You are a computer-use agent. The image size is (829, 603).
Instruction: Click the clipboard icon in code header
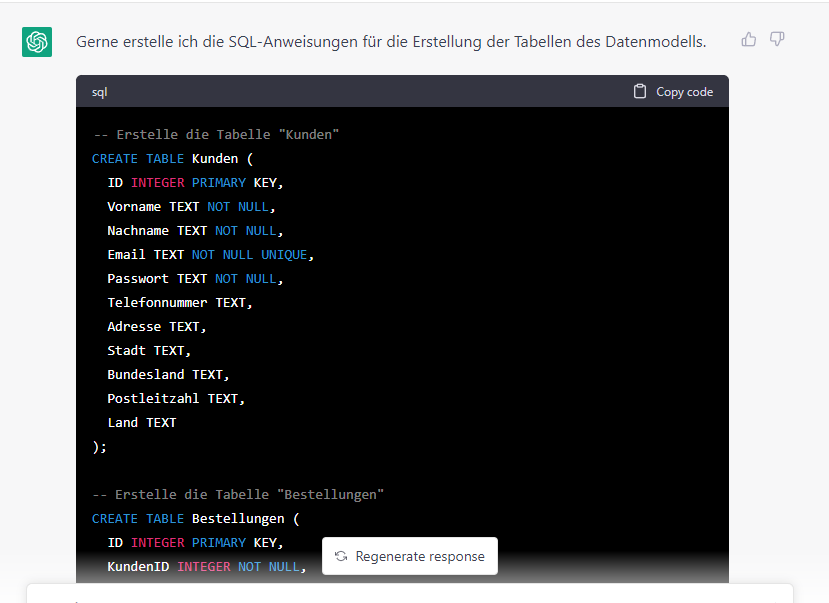pos(640,91)
